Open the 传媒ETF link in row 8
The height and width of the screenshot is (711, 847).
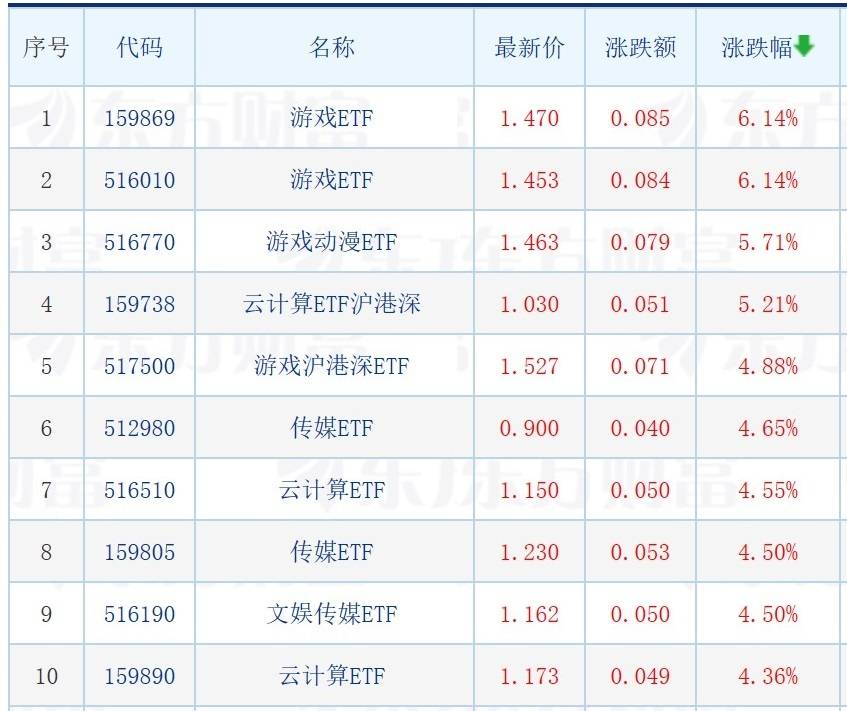[332, 552]
